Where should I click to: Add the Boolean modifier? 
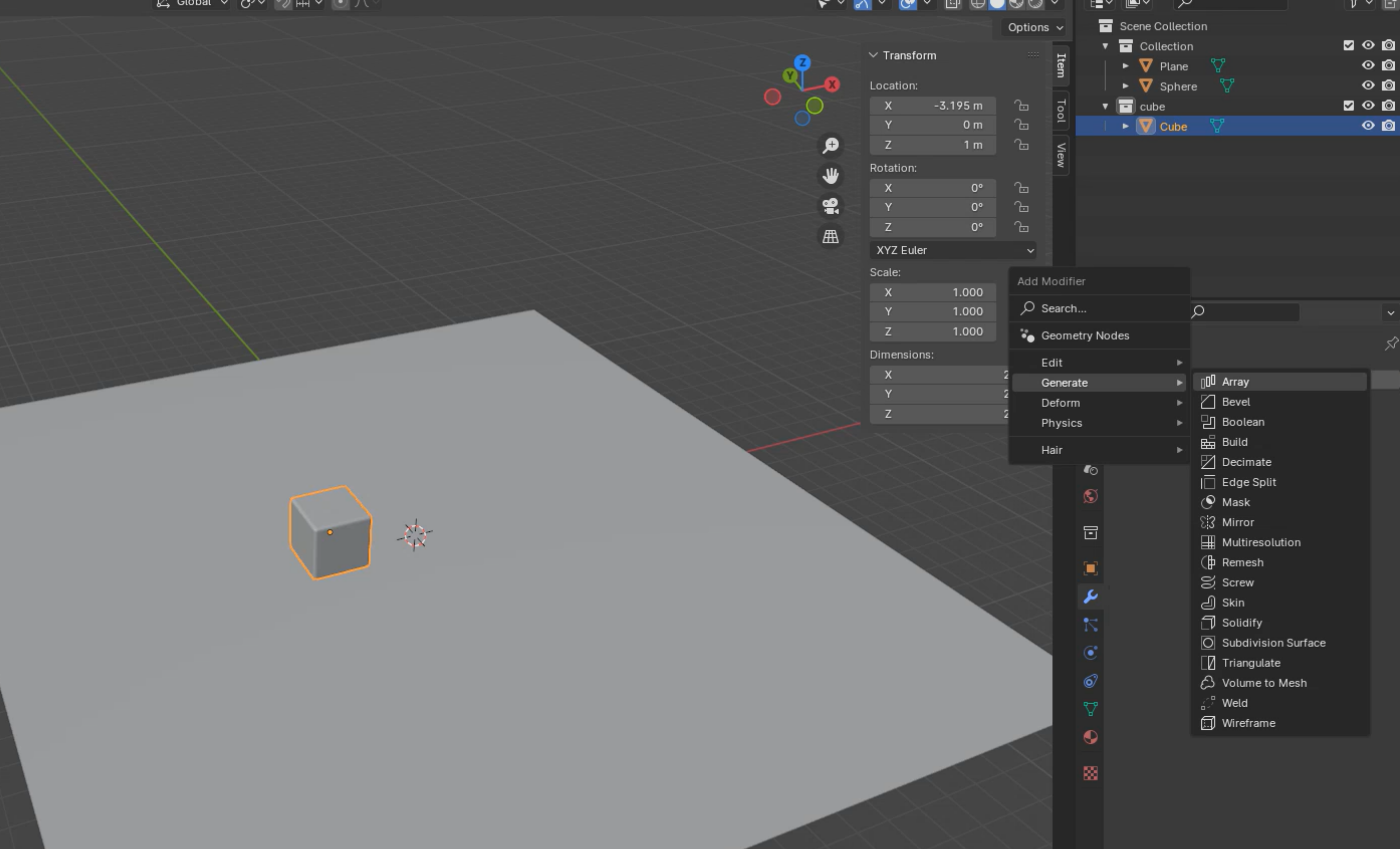1280,421
